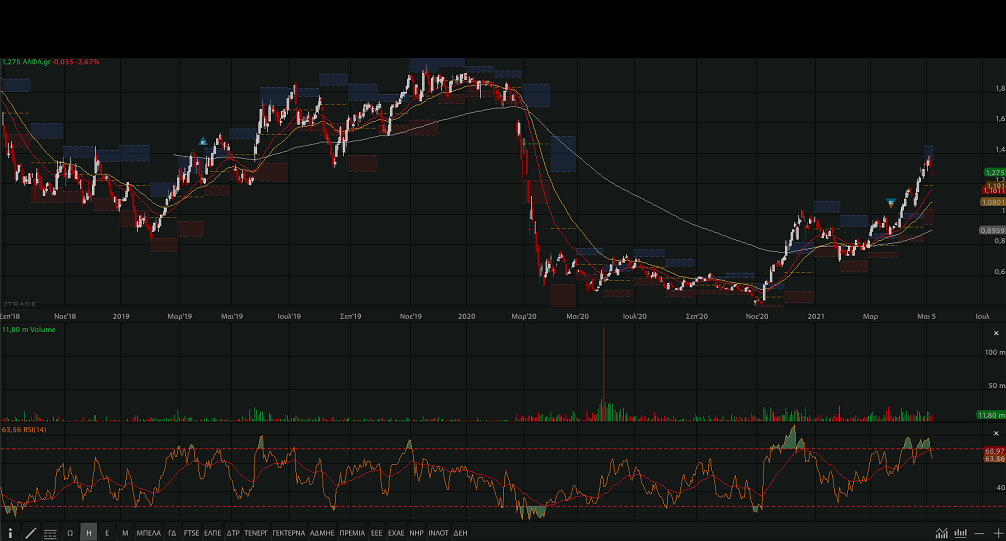This screenshot has width=1006, height=541.
Task: Open the indicators icon left of minus button
Action: 961,533
